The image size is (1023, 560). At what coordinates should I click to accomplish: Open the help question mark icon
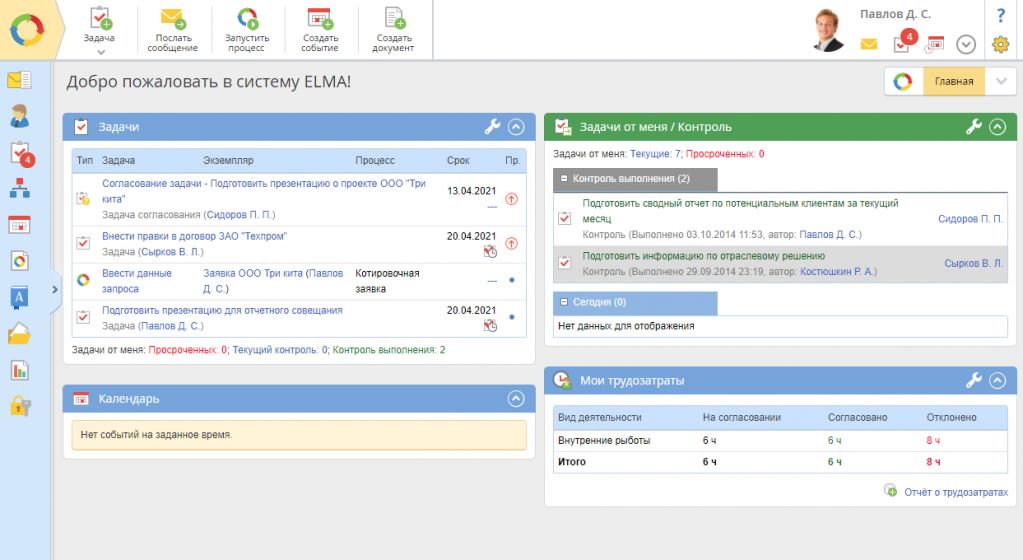[1000, 15]
